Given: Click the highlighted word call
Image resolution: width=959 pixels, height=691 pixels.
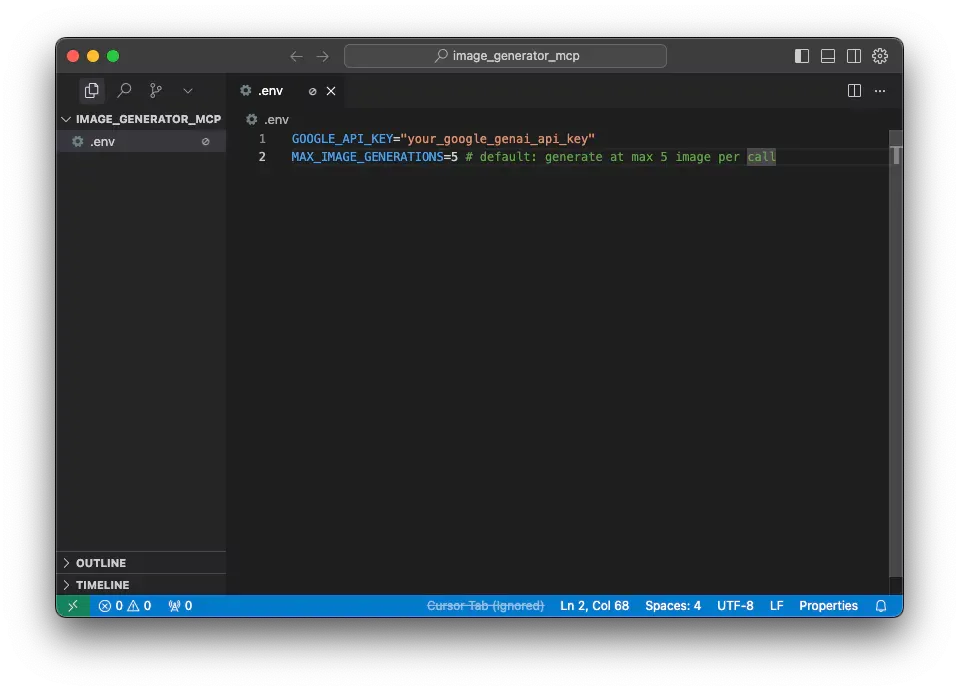Looking at the screenshot, I should coord(761,157).
